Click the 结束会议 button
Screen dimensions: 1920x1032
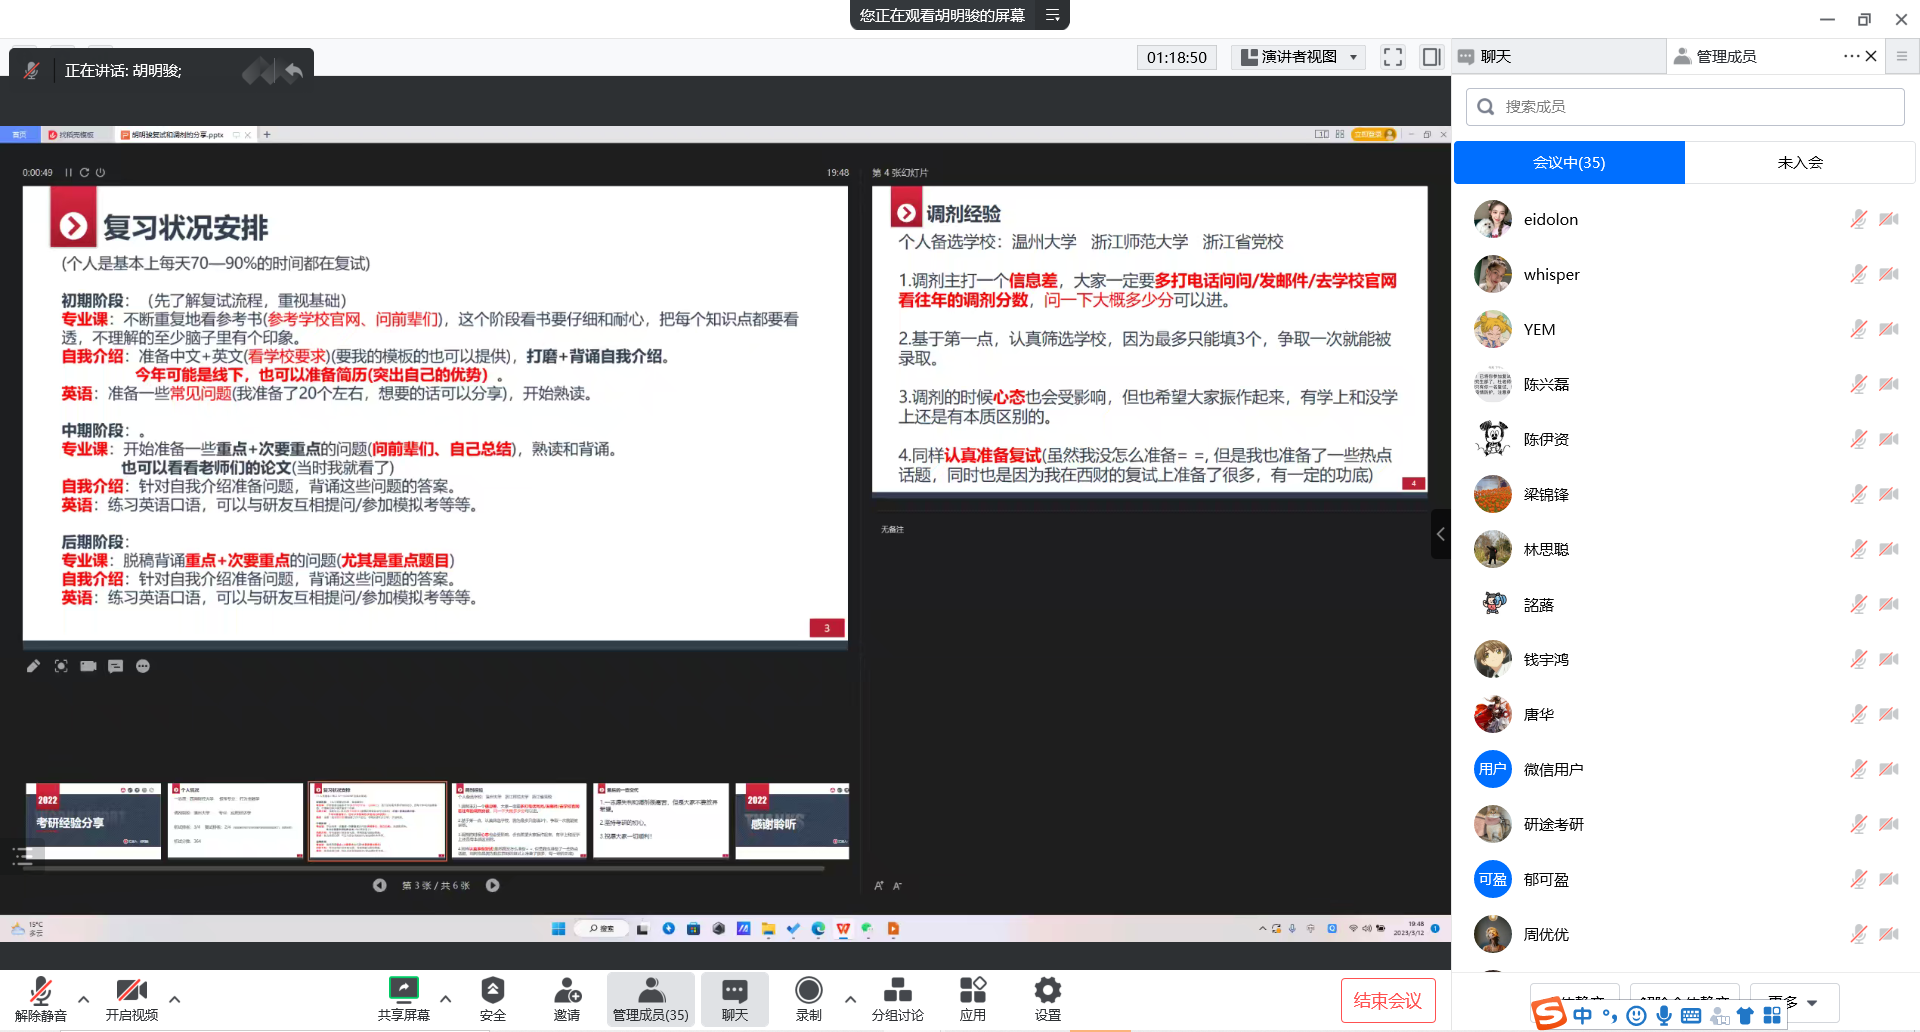coord(1387,1000)
